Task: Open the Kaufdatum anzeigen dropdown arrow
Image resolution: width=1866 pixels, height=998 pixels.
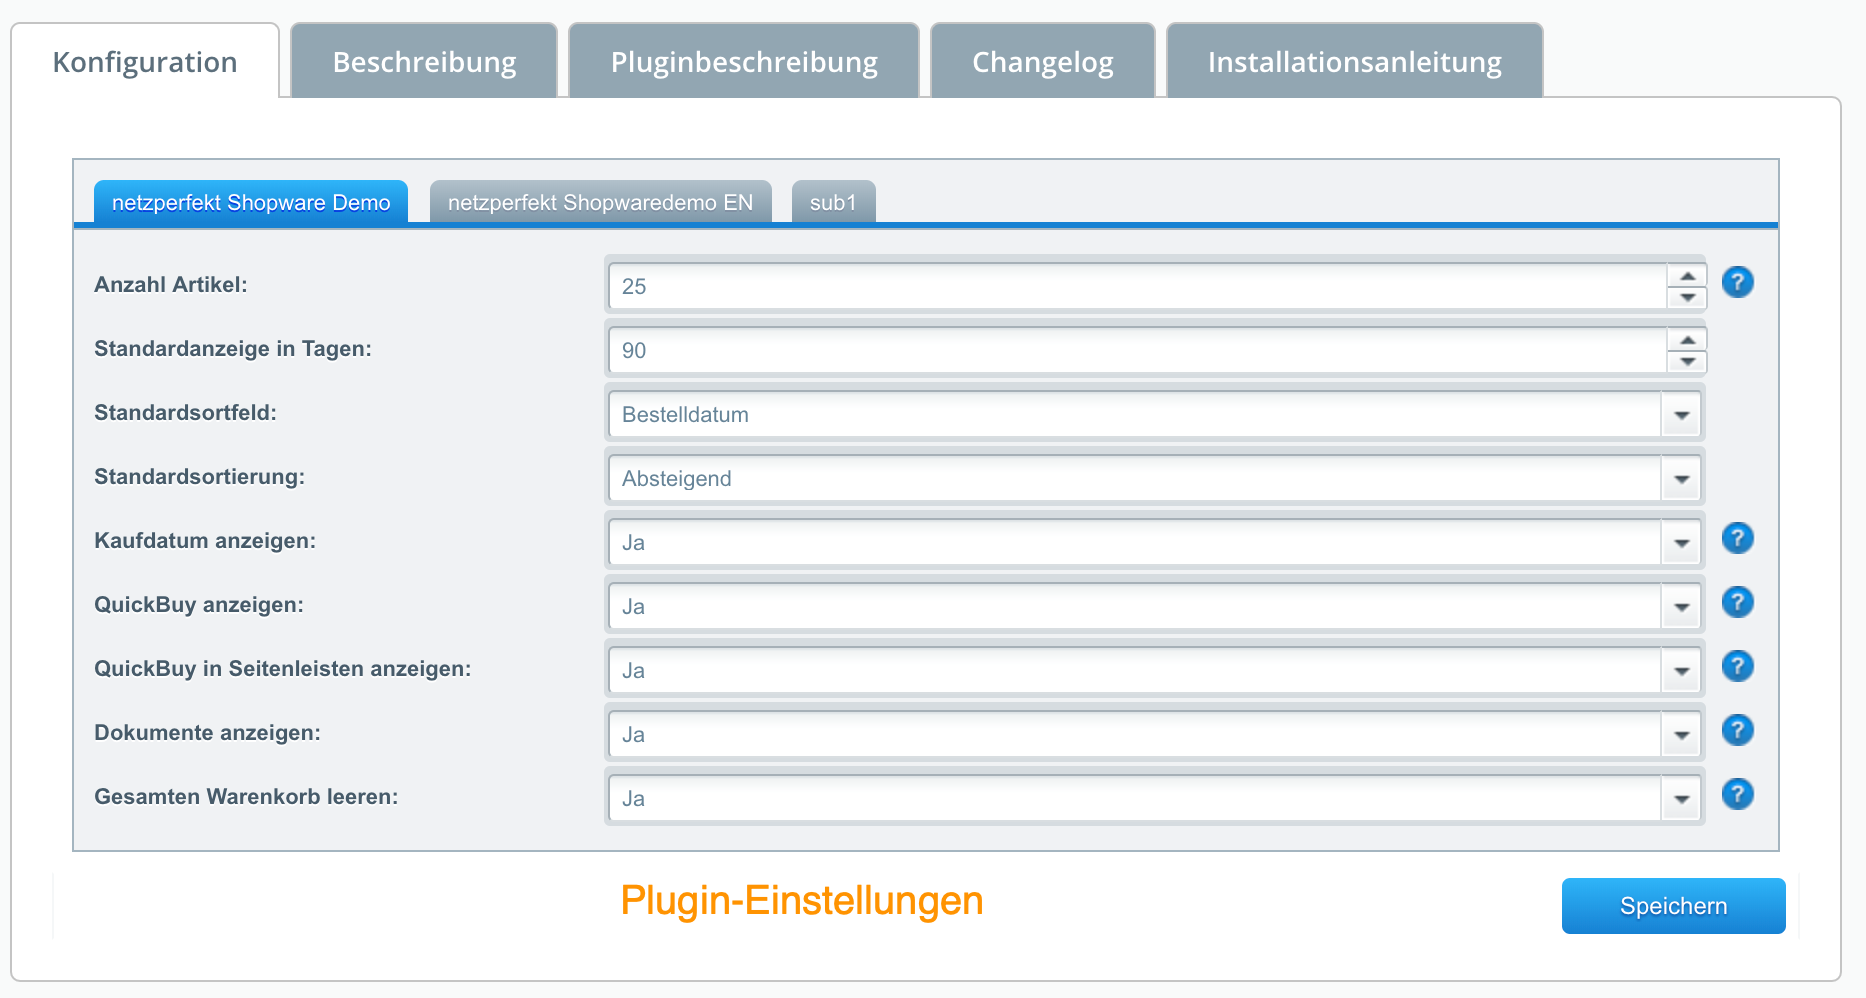Action: pos(1681,542)
